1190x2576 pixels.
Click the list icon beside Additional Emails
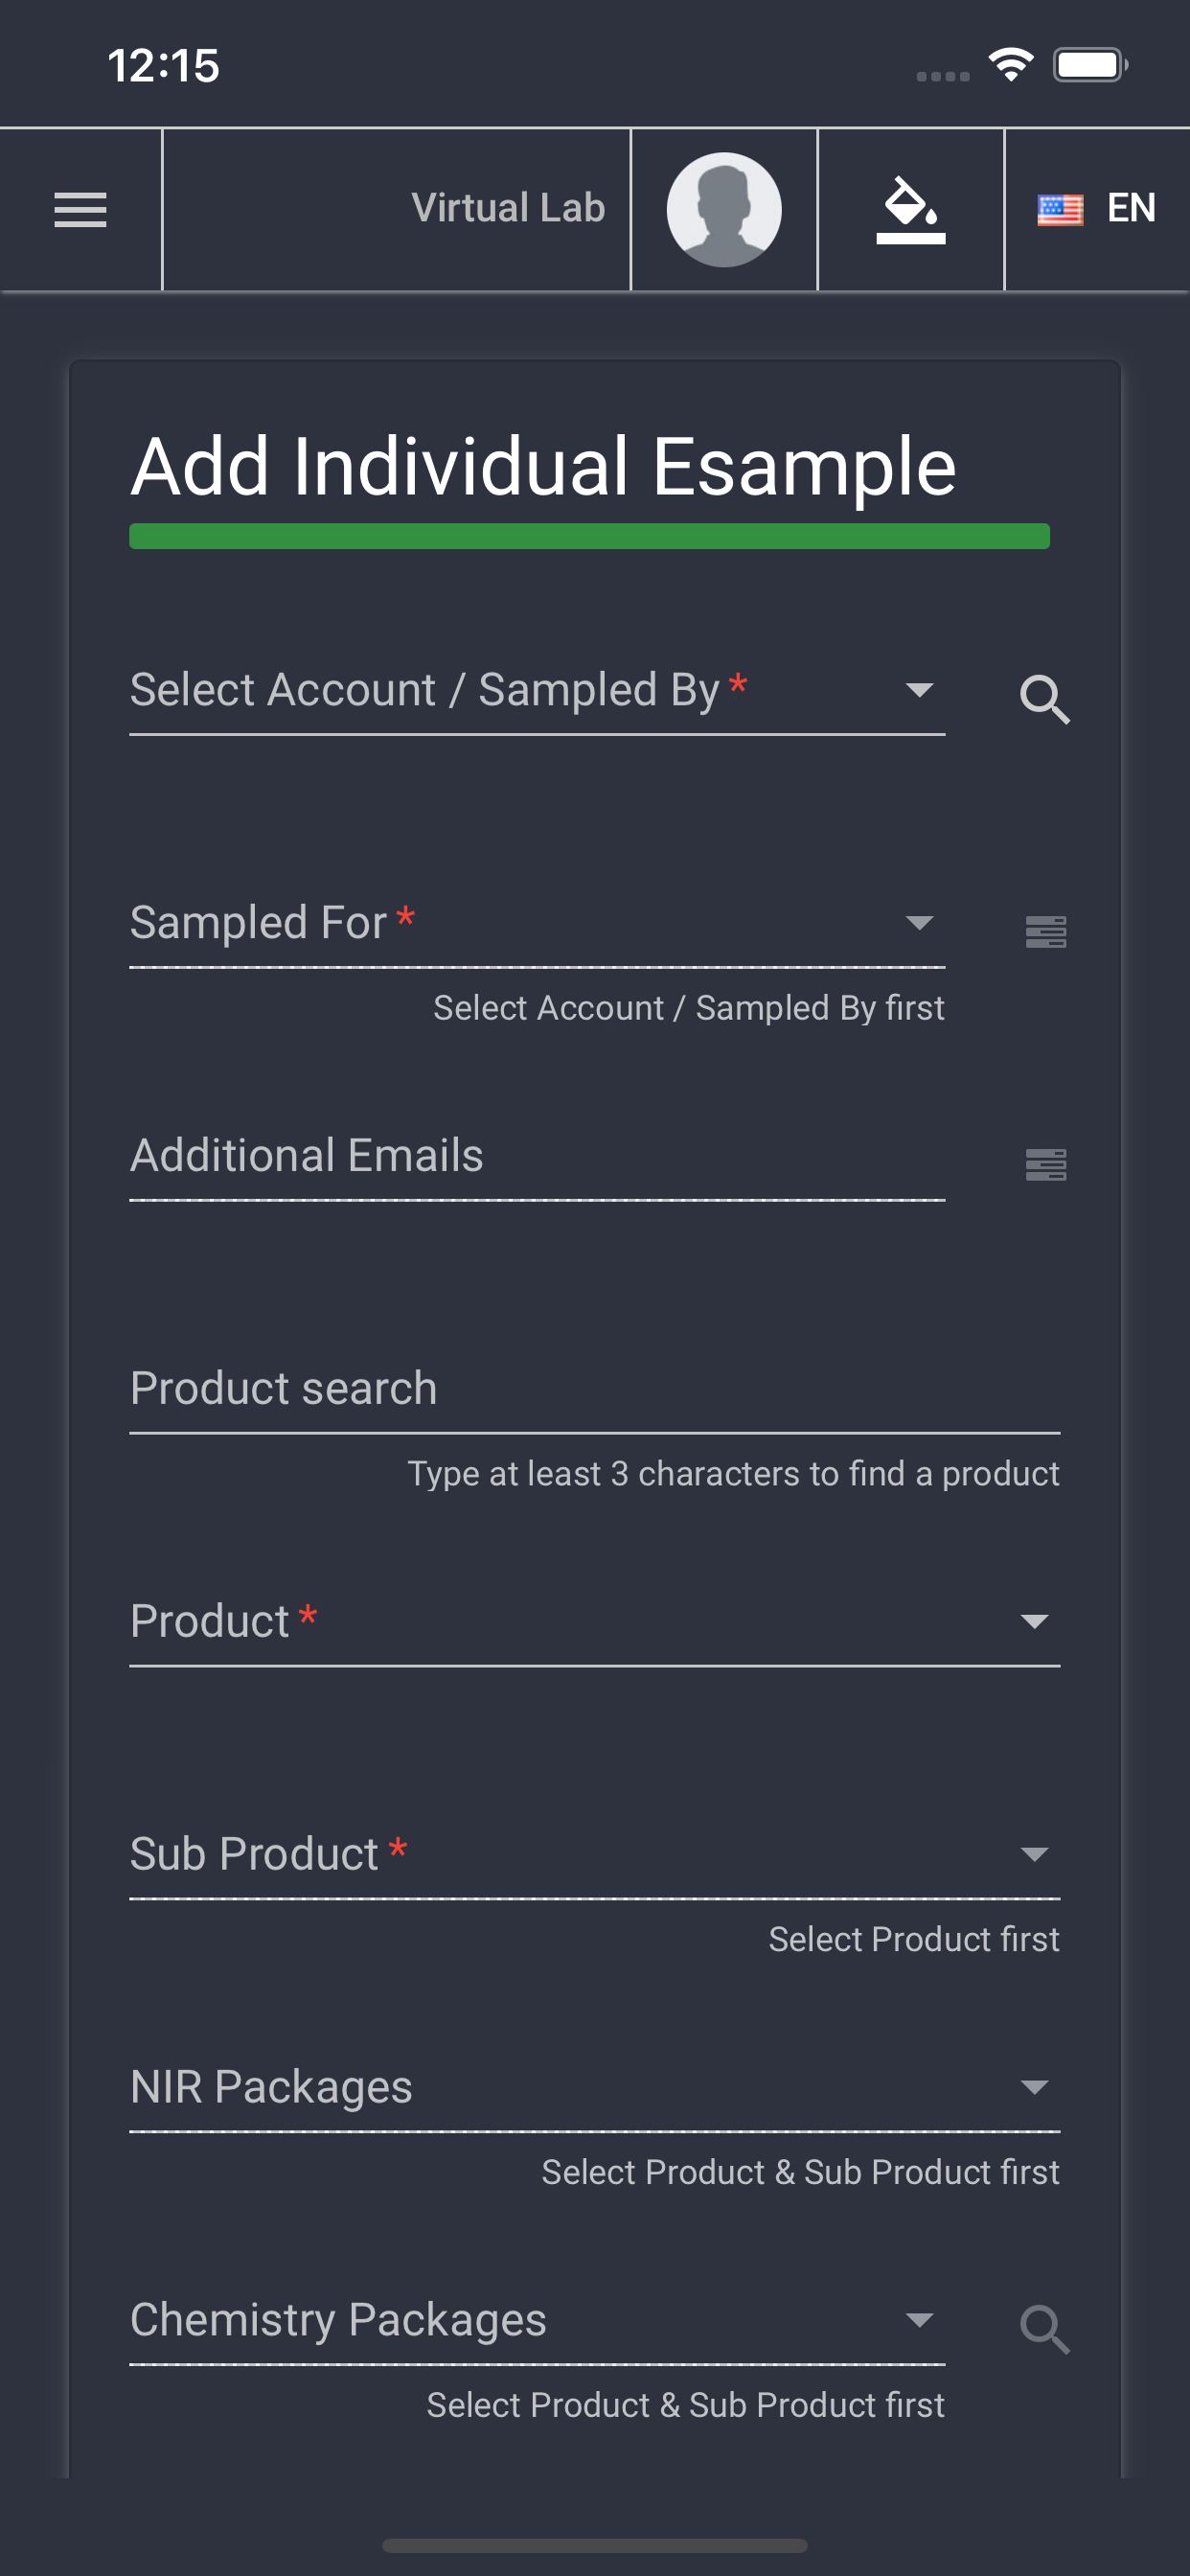(x=1046, y=1165)
